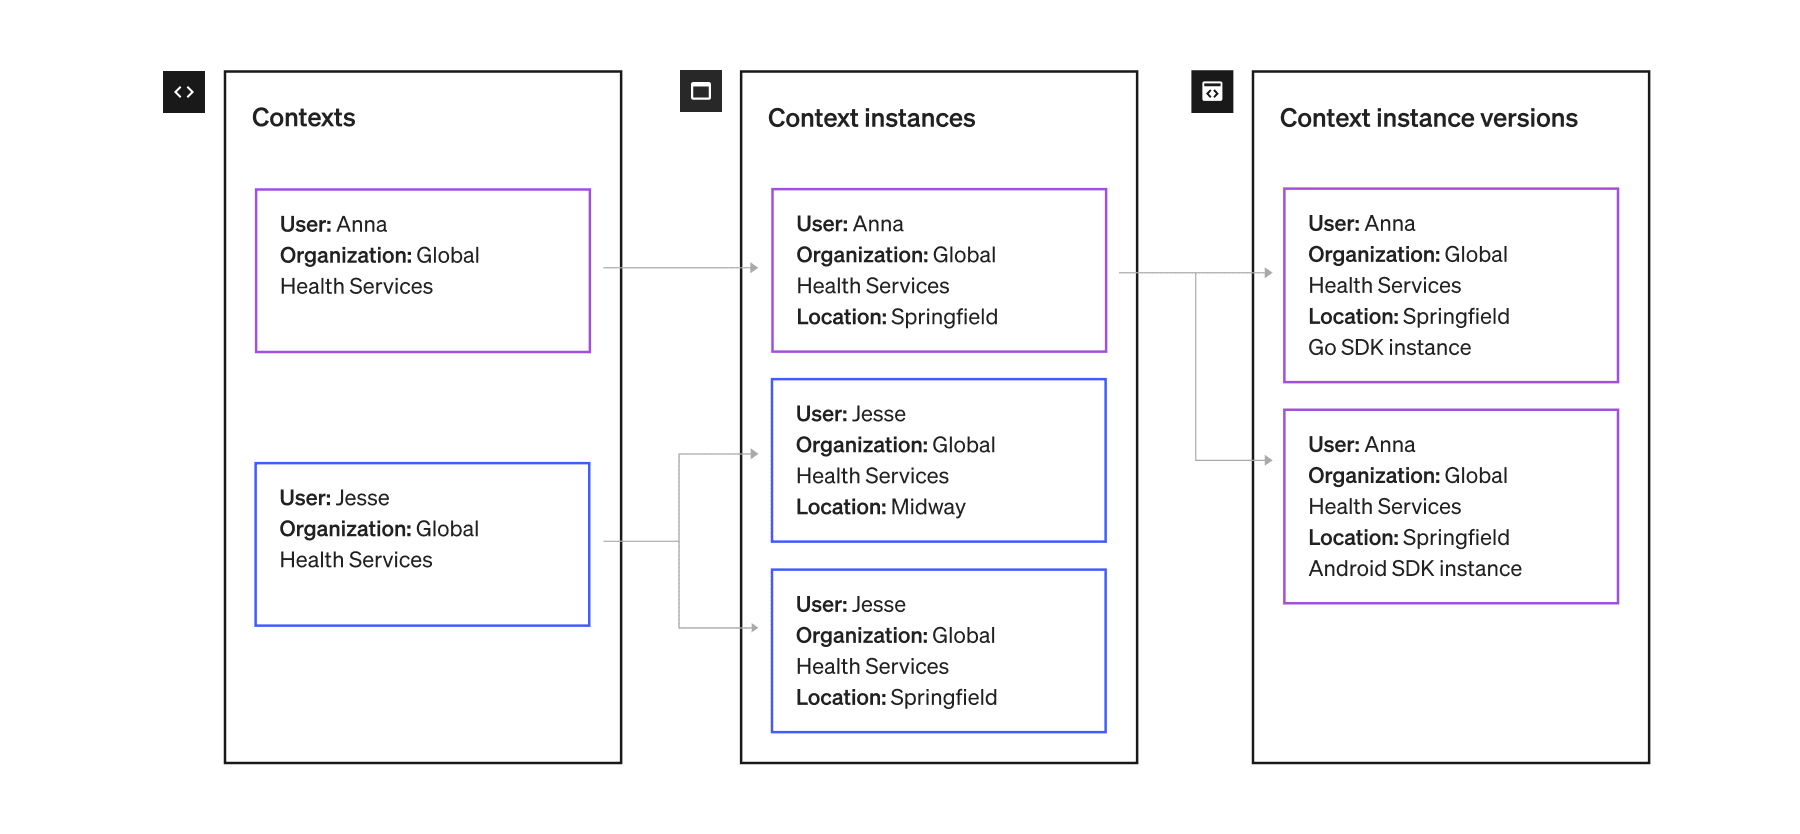Click Jesse's blue box in the Contexts panel
The image size is (1800, 834).
pyautogui.click(x=423, y=544)
